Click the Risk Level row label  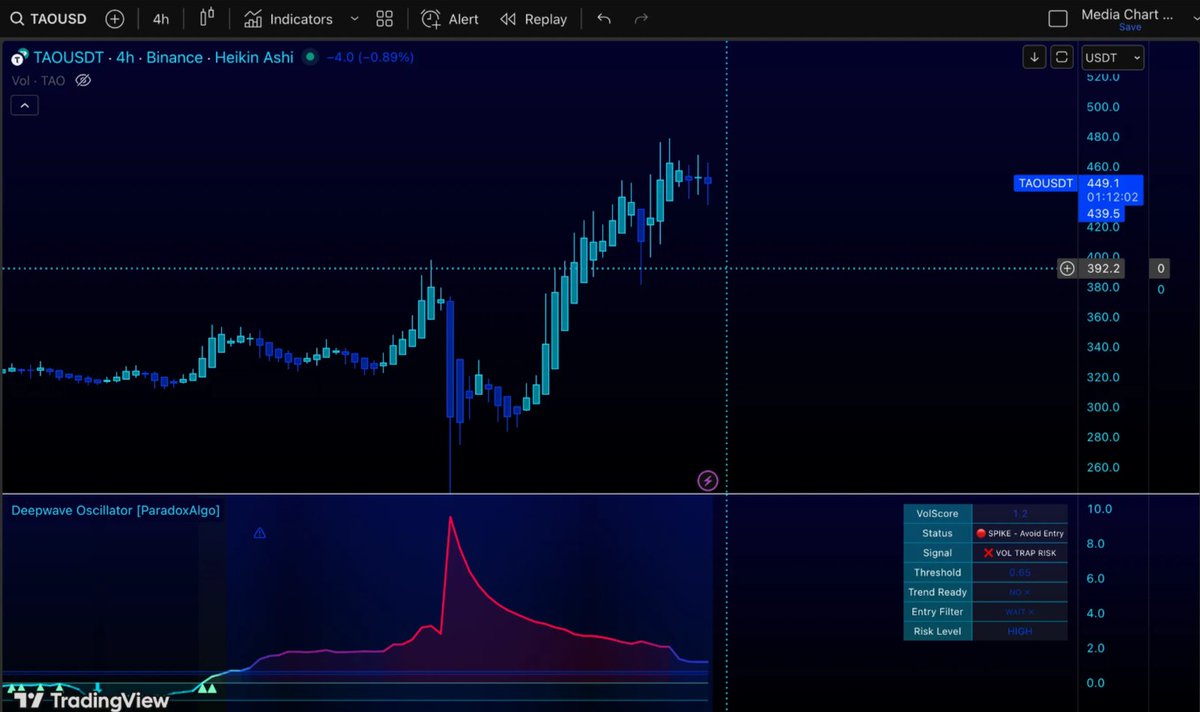(938, 632)
